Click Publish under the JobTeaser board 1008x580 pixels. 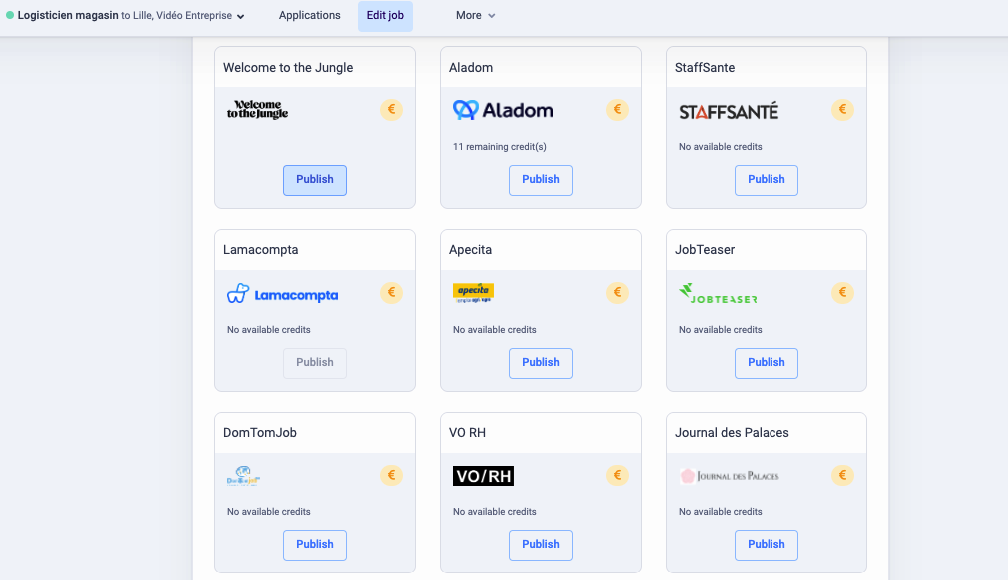click(x=767, y=363)
